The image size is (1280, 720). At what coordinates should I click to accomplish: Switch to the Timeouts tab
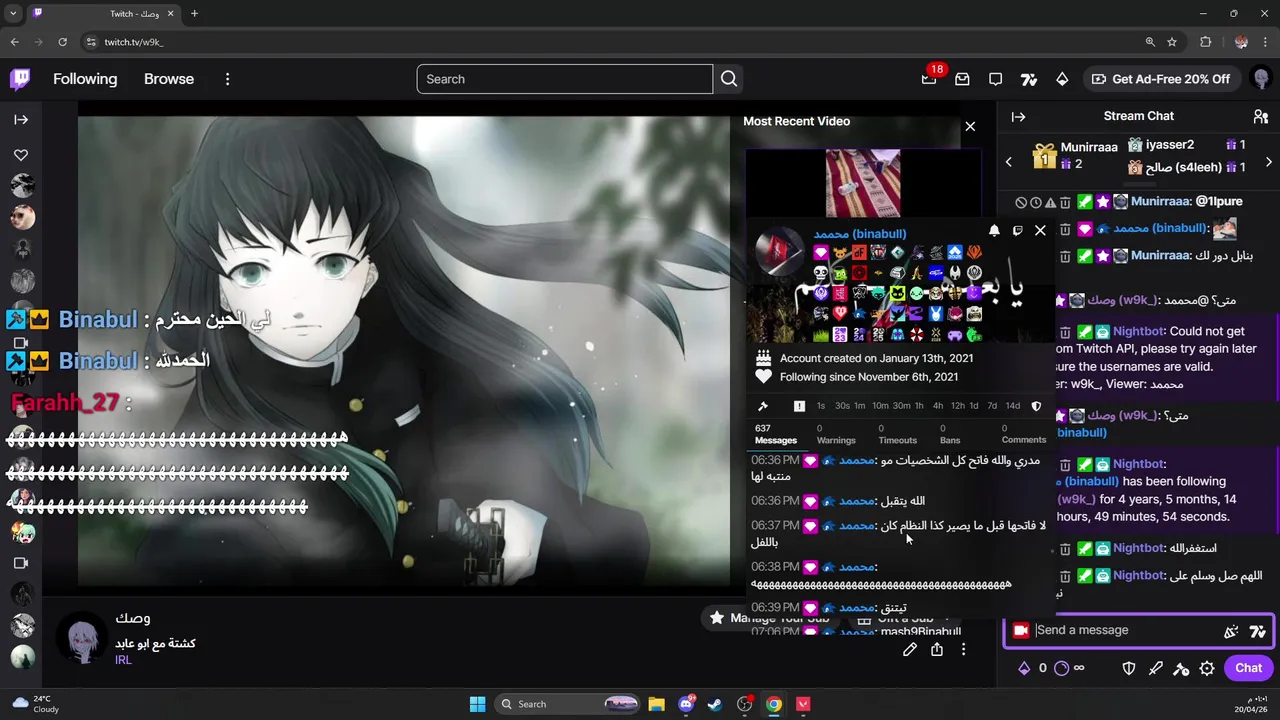pyautogui.click(x=897, y=434)
